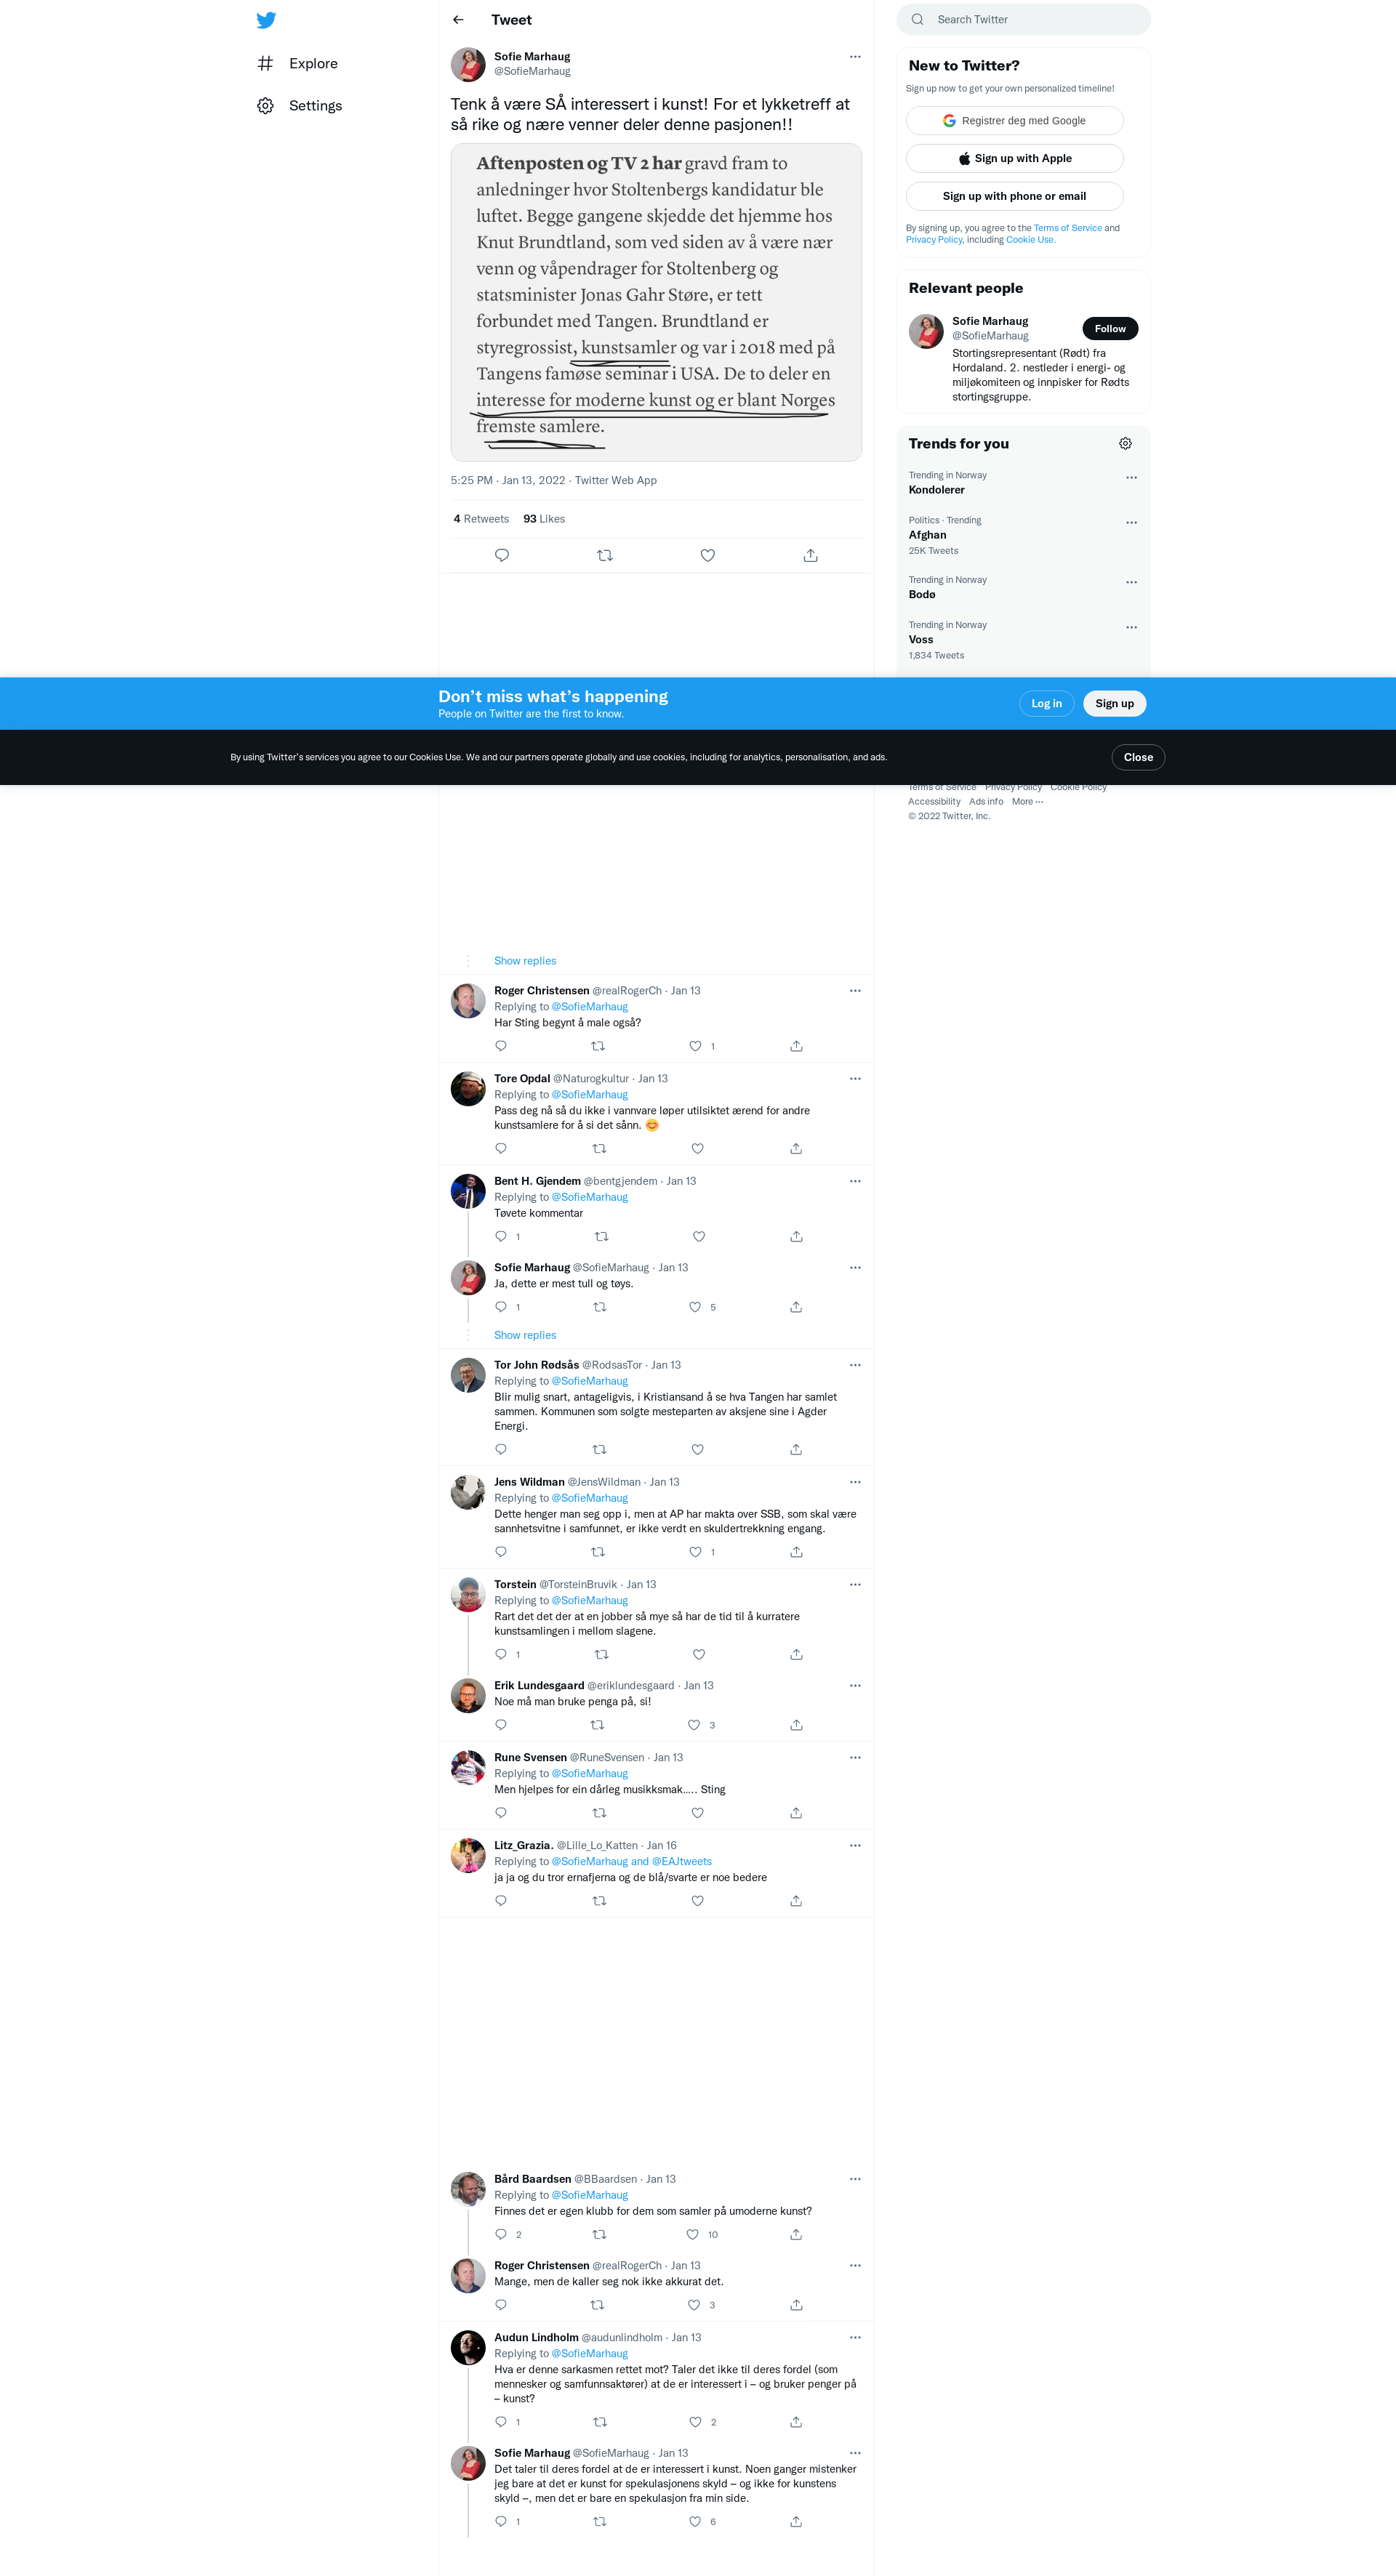
Task: Open Settings from the sidebar
Action: pyautogui.click(x=300, y=106)
